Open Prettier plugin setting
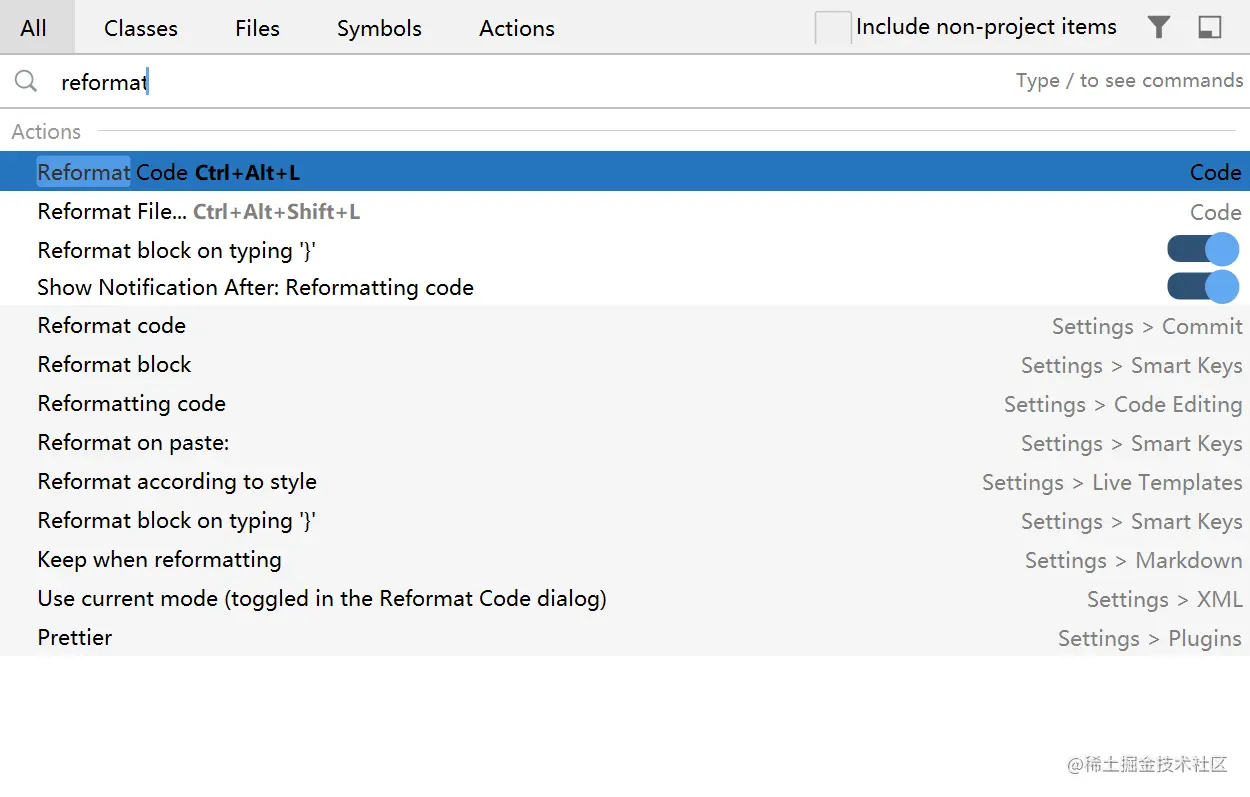Viewport: 1250px width, 797px height. (75, 638)
